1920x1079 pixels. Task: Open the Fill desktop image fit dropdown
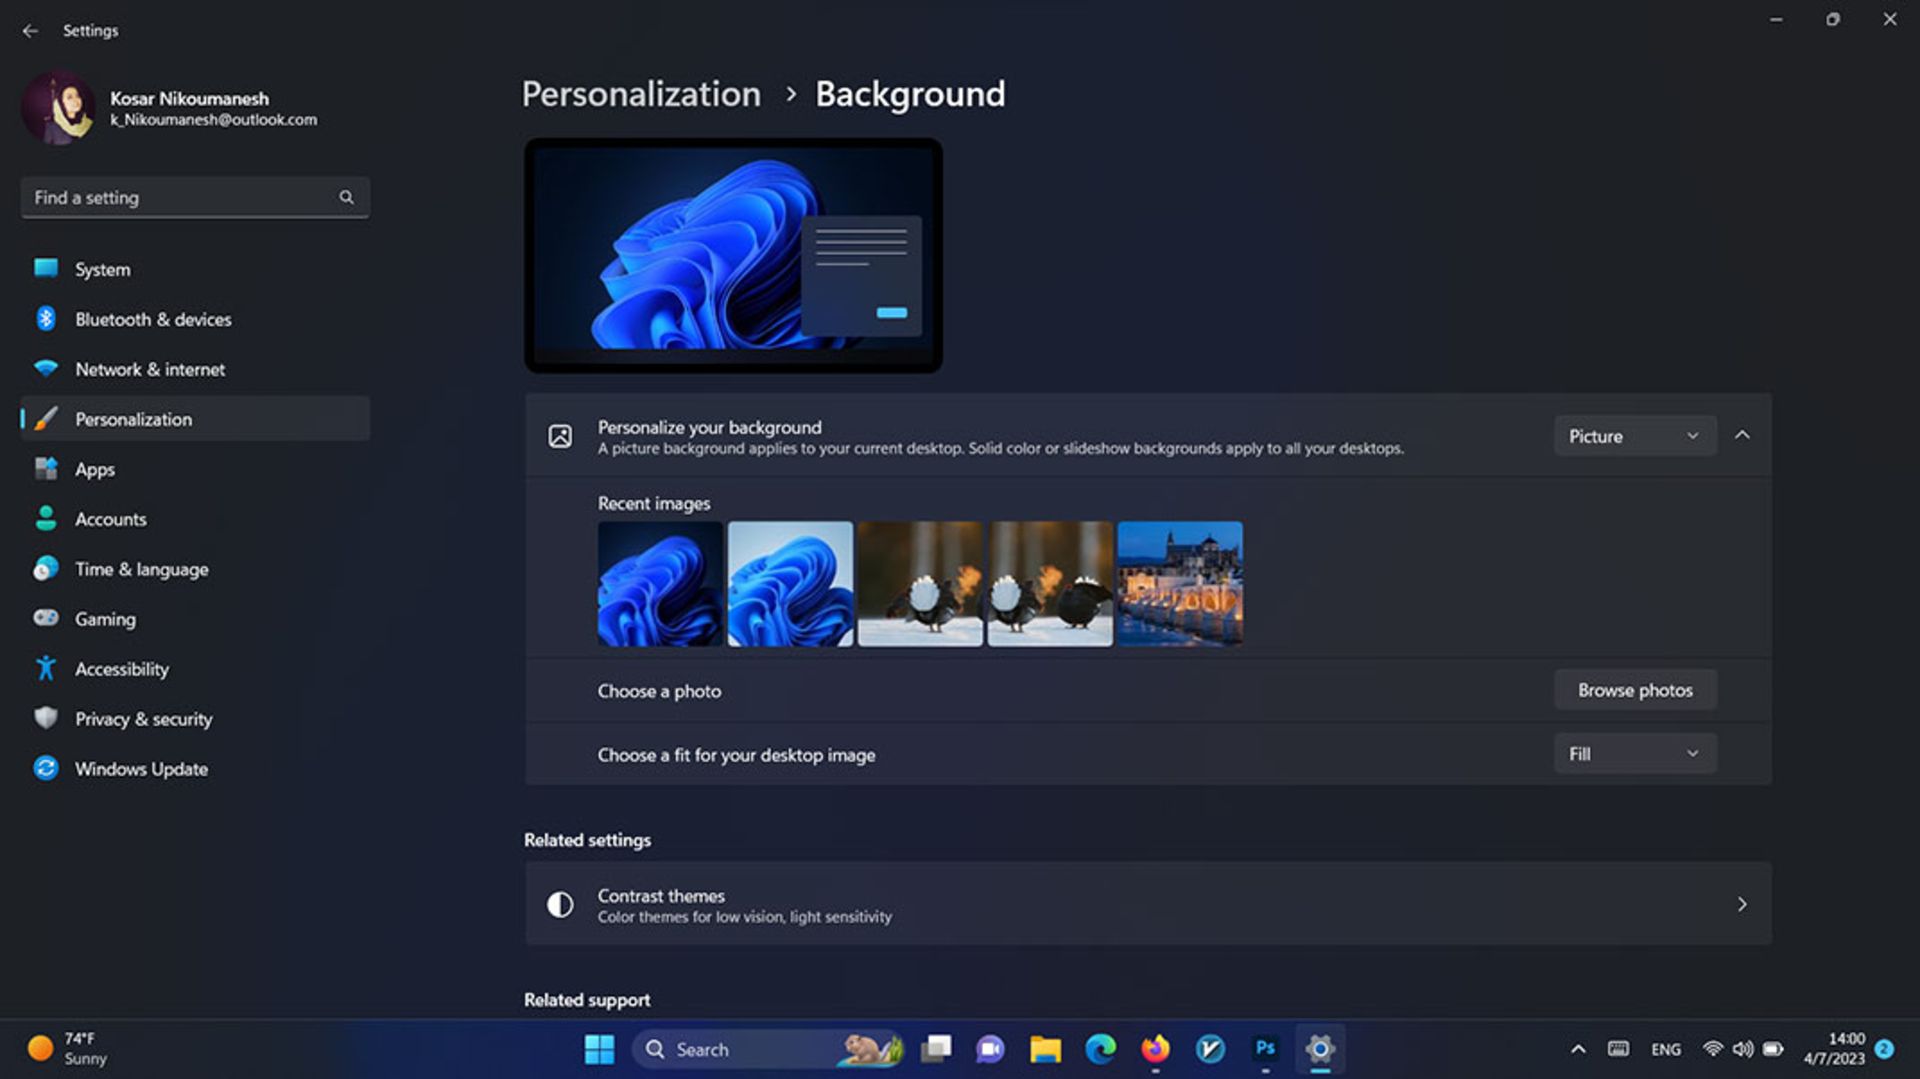pyautogui.click(x=1634, y=754)
